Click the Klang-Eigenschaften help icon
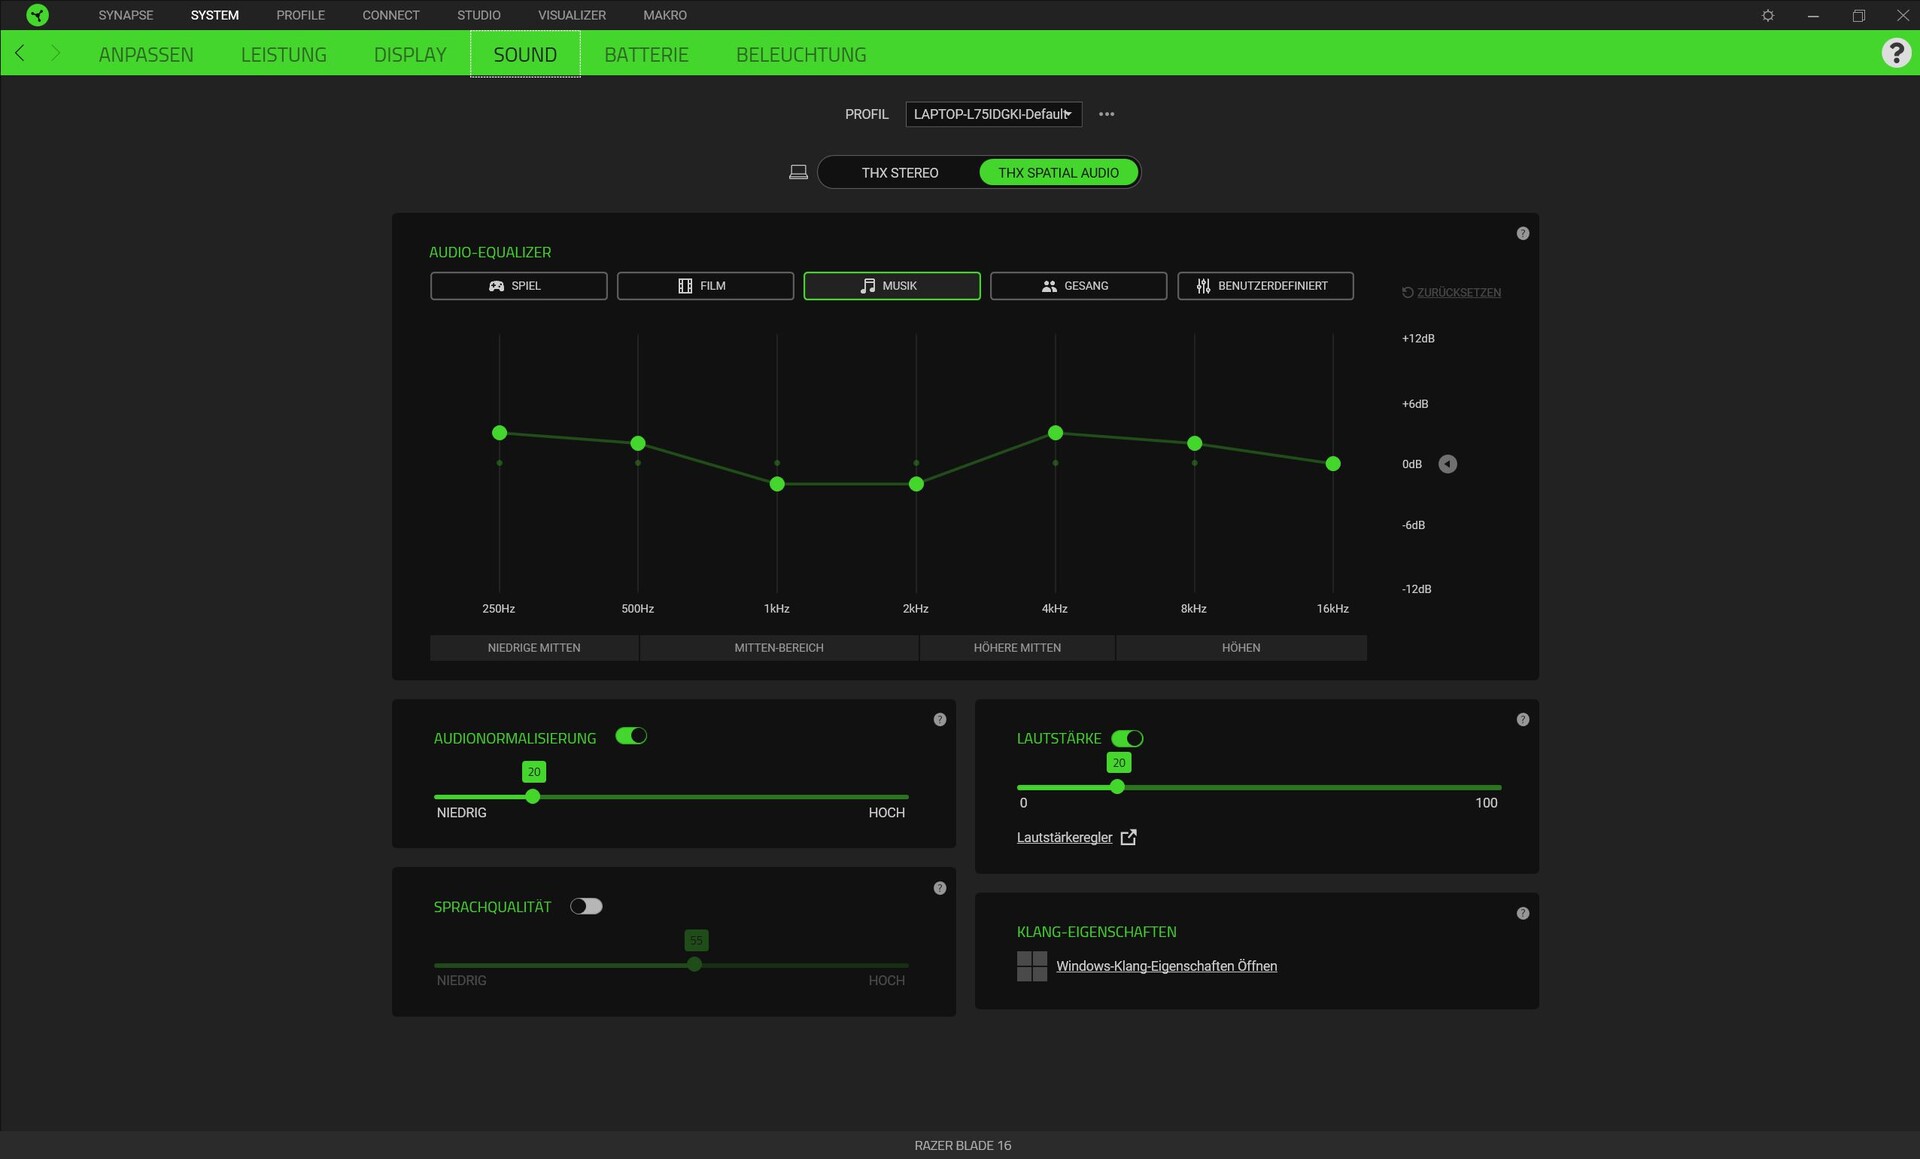The image size is (1920, 1159). click(x=1522, y=913)
